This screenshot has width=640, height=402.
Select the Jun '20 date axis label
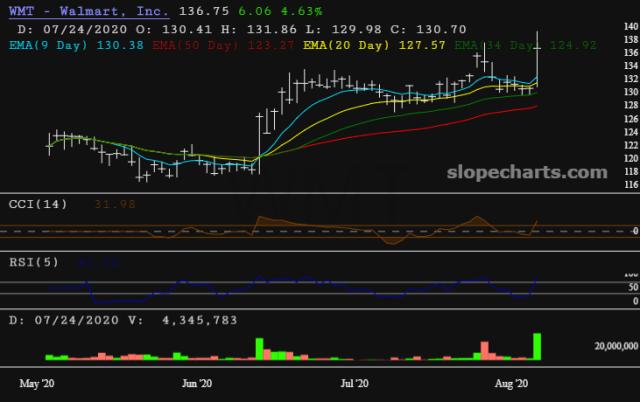(x=197, y=384)
